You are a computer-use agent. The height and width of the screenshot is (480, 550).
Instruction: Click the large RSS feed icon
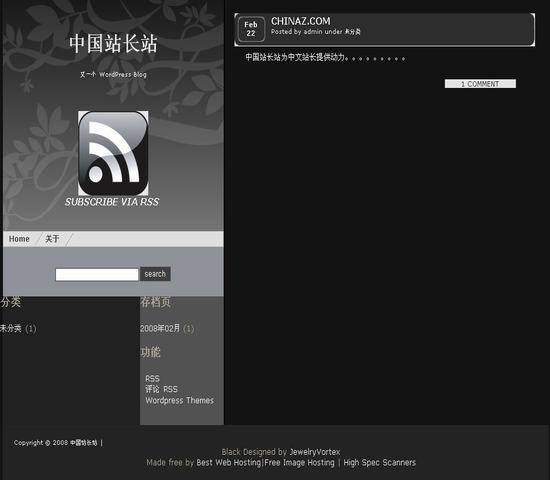[113, 153]
